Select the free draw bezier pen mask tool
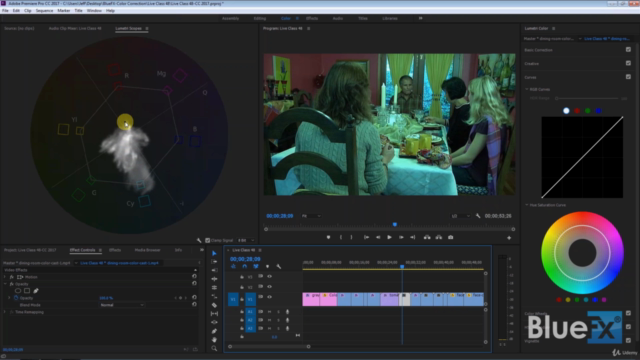Image resolution: width=640 pixels, height=360 pixels. pyautogui.click(x=36, y=291)
